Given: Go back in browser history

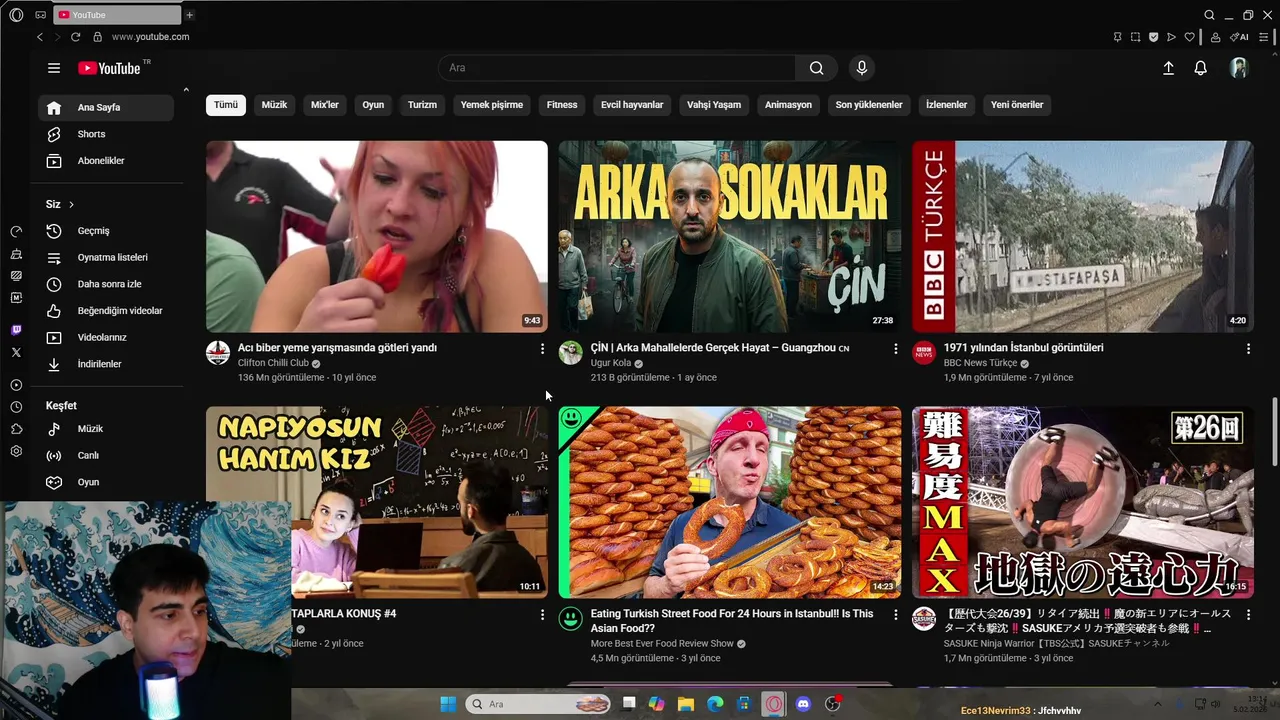Looking at the screenshot, I should 40,37.
